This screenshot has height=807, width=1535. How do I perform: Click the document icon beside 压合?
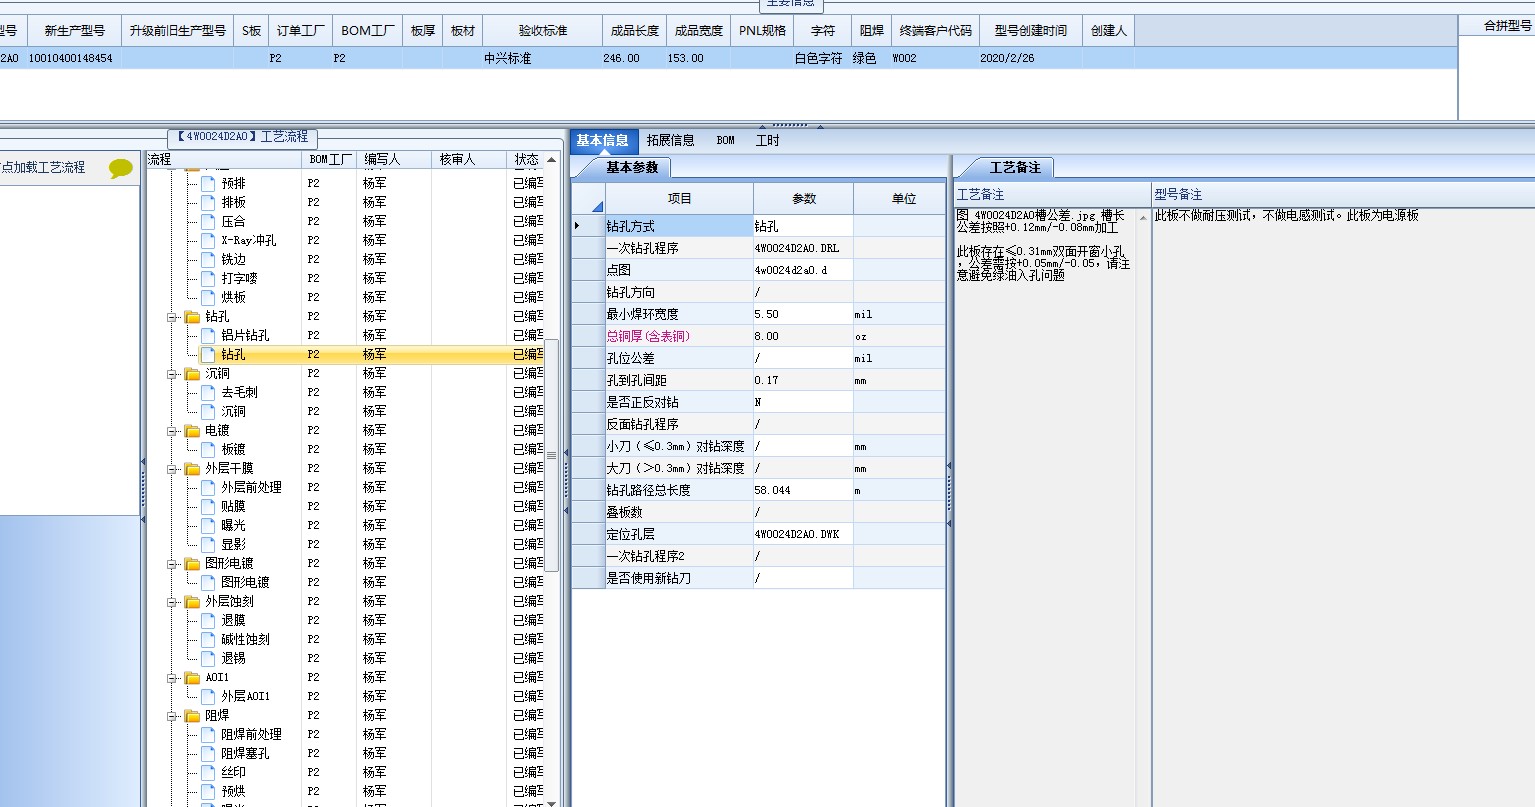(208, 222)
